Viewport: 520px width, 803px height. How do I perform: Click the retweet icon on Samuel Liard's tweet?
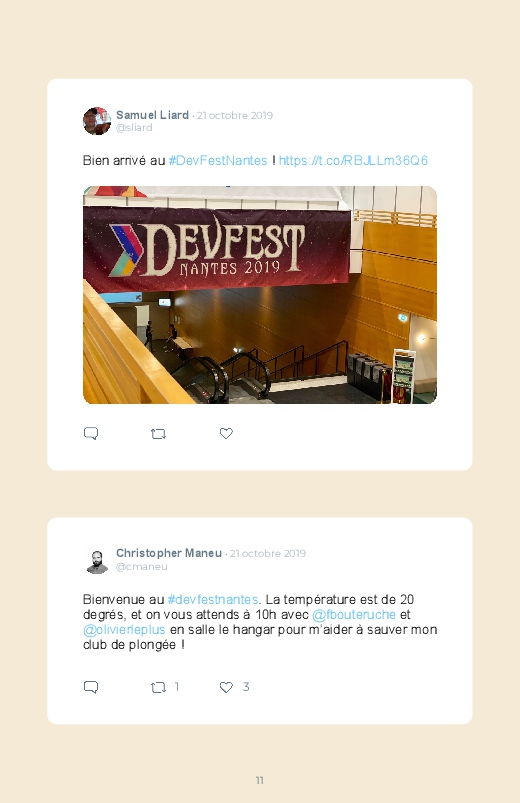[x=158, y=434]
